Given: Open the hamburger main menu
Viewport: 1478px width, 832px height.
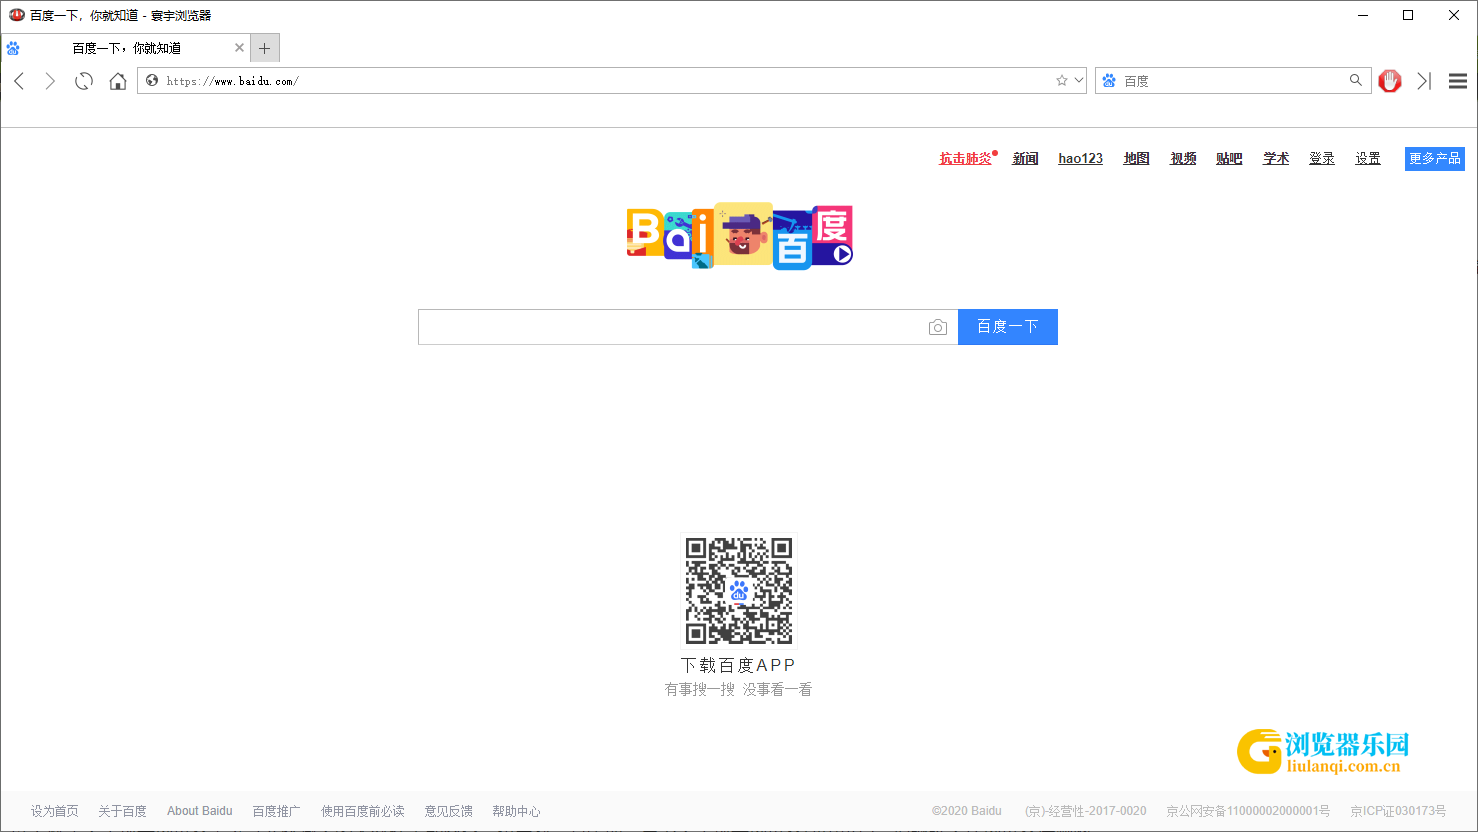Looking at the screenshot, I should [x=1458, y=81].
